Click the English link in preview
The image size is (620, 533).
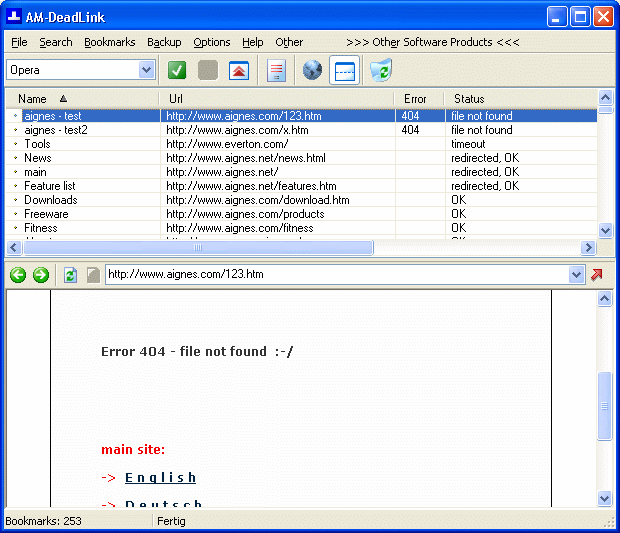160,478
